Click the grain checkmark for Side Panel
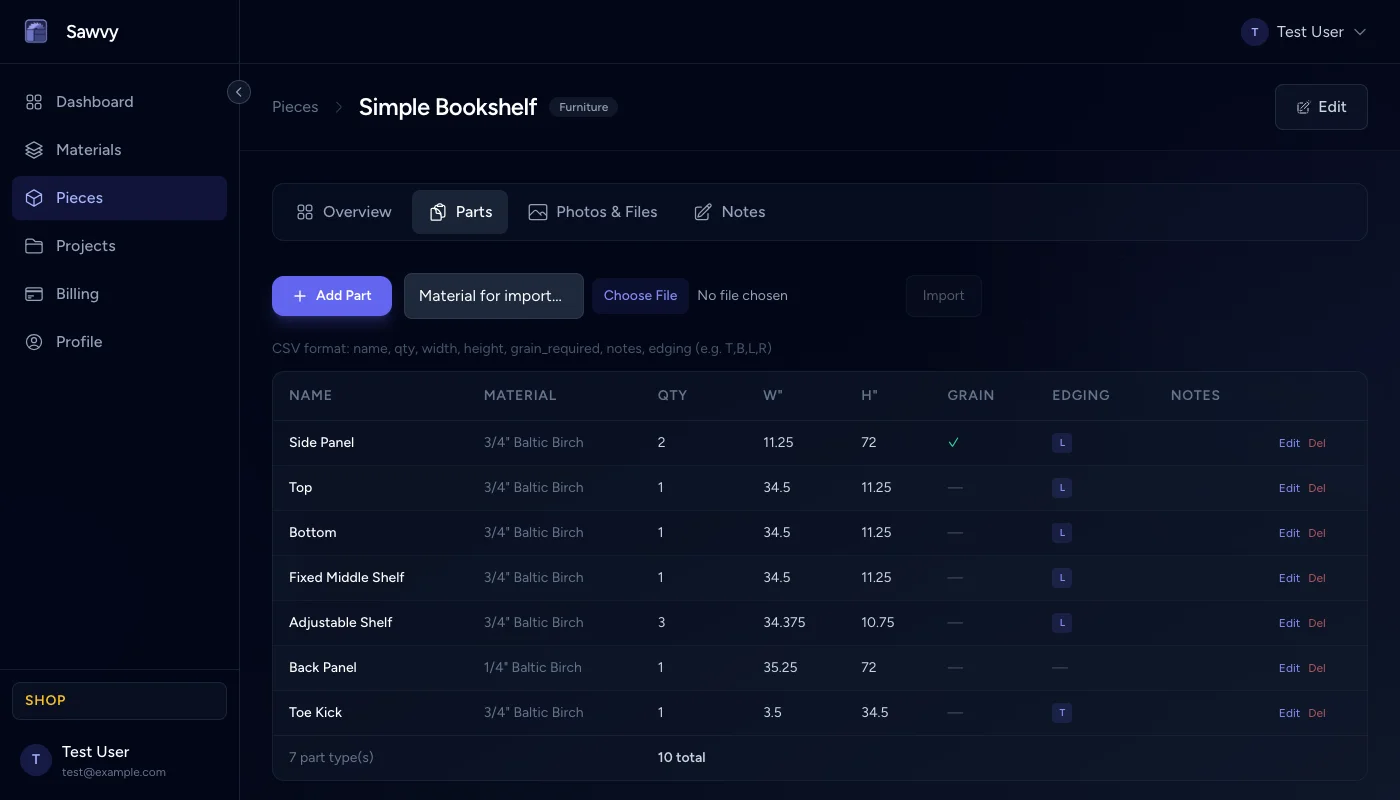The width and height of the screenshot is (1400, 800). coord(953,442)
